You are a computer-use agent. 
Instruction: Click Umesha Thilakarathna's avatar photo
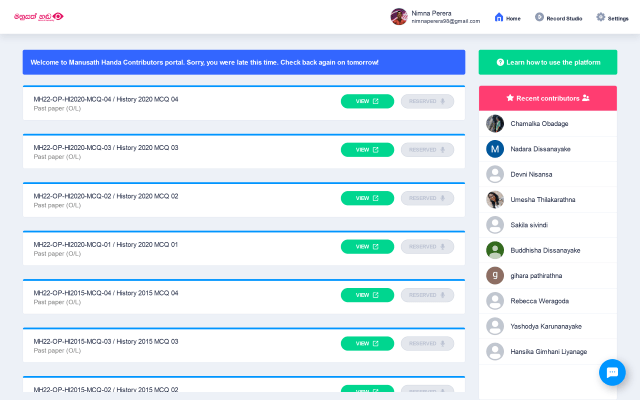495,199
